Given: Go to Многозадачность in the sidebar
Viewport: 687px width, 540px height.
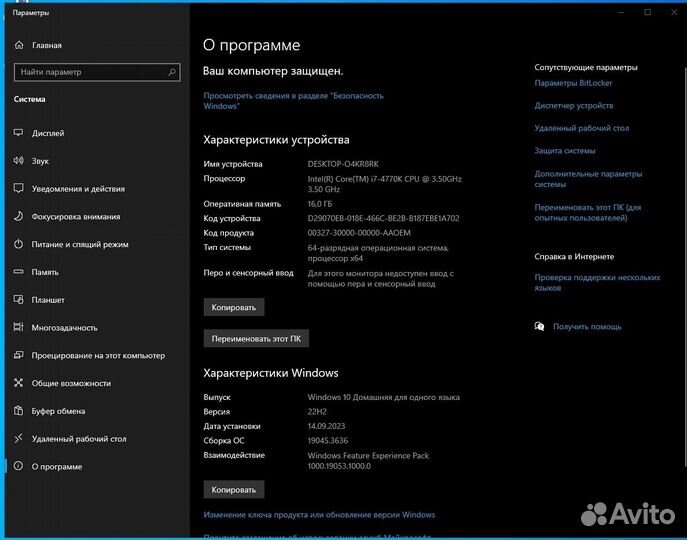Looking at the screenshot, I should click(x=64, y=328).
